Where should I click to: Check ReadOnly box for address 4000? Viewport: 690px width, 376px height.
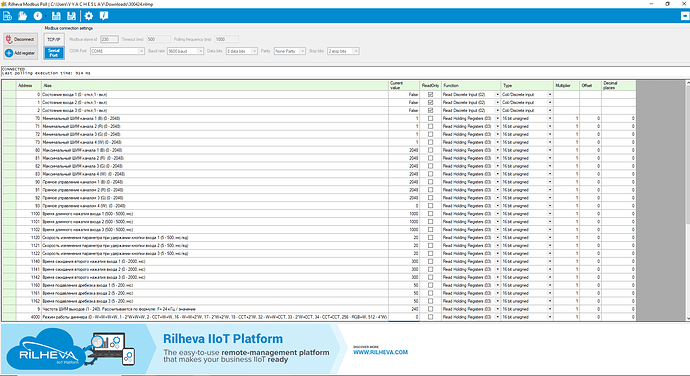click(430, 317)
